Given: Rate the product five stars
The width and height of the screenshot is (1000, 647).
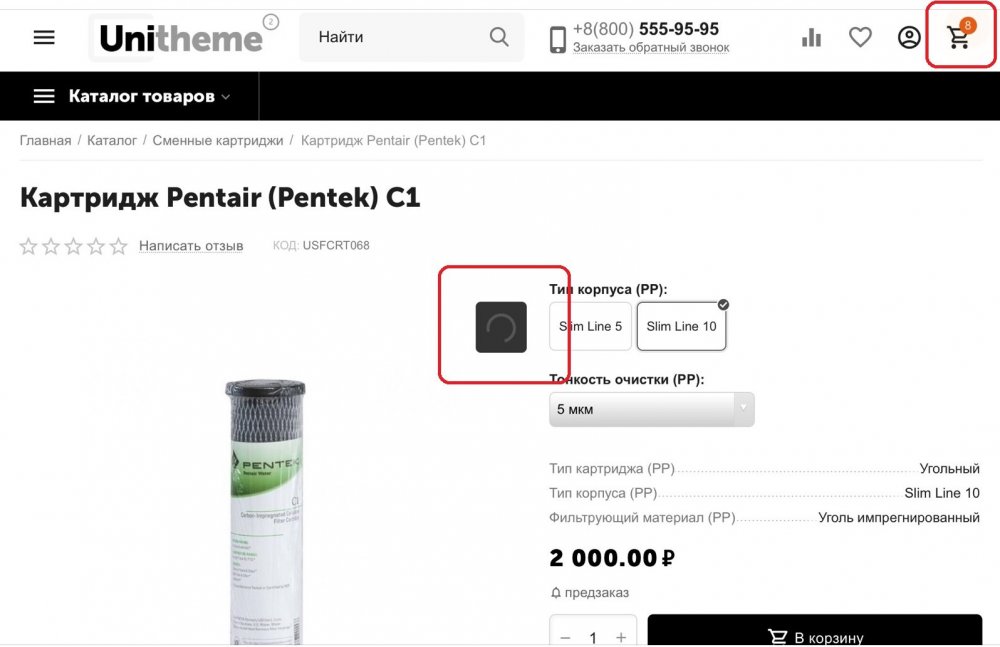Looking at the screenshot, I should click(119, 246).
